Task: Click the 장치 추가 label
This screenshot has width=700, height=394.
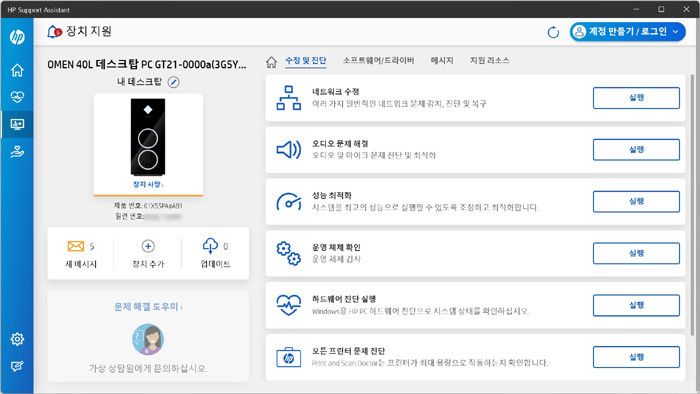Action: coord(148,264)
